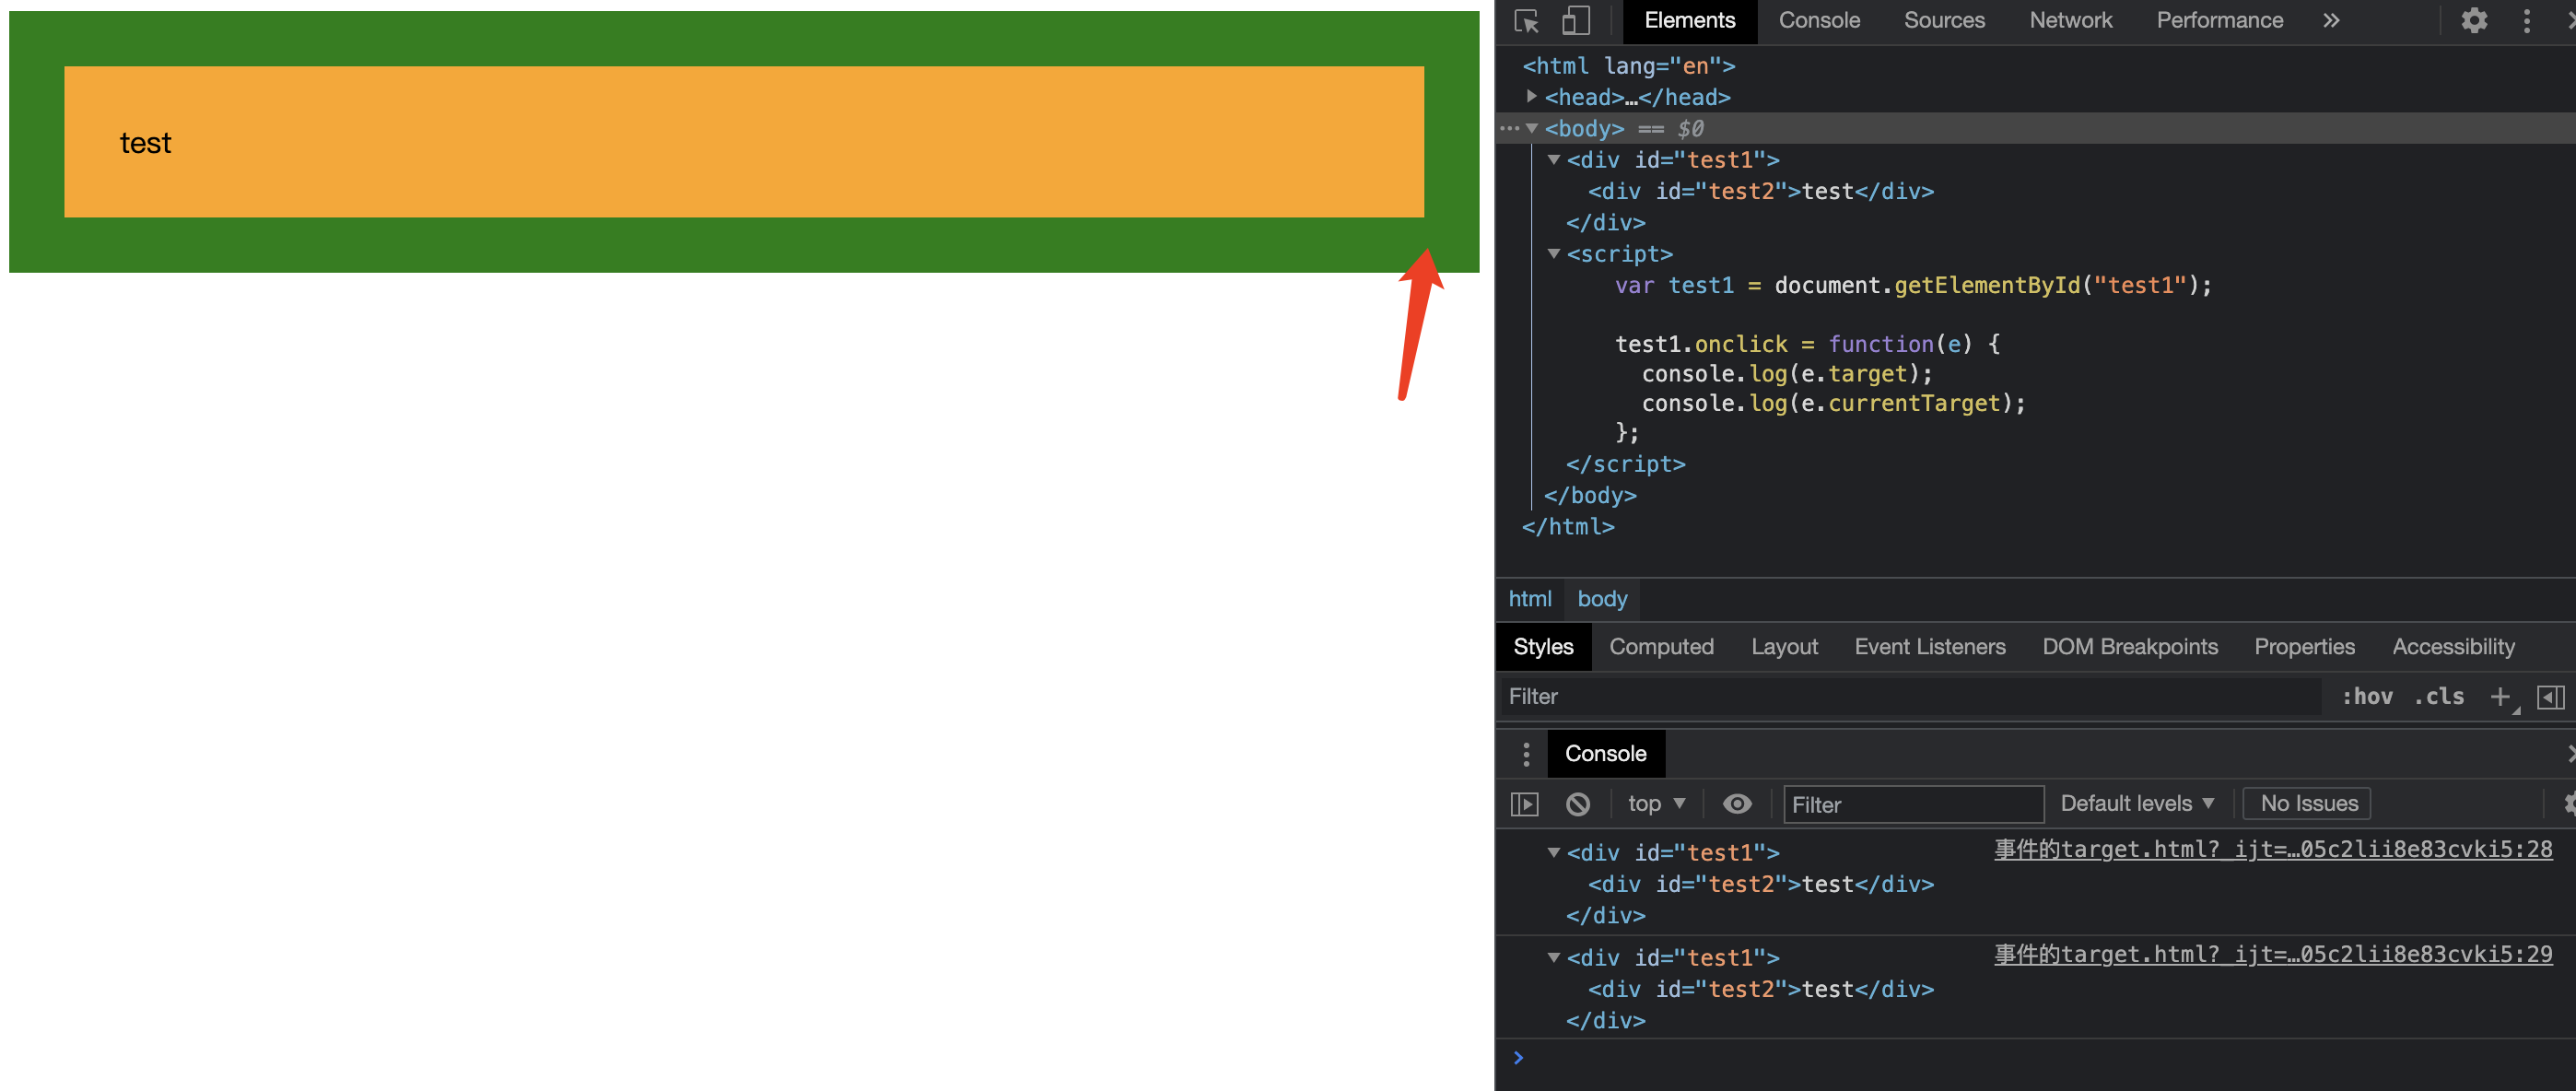The width and height of the screenshot is (2576, 1091).
Task: Click the clear console icon
Action: click(1578, 804)
